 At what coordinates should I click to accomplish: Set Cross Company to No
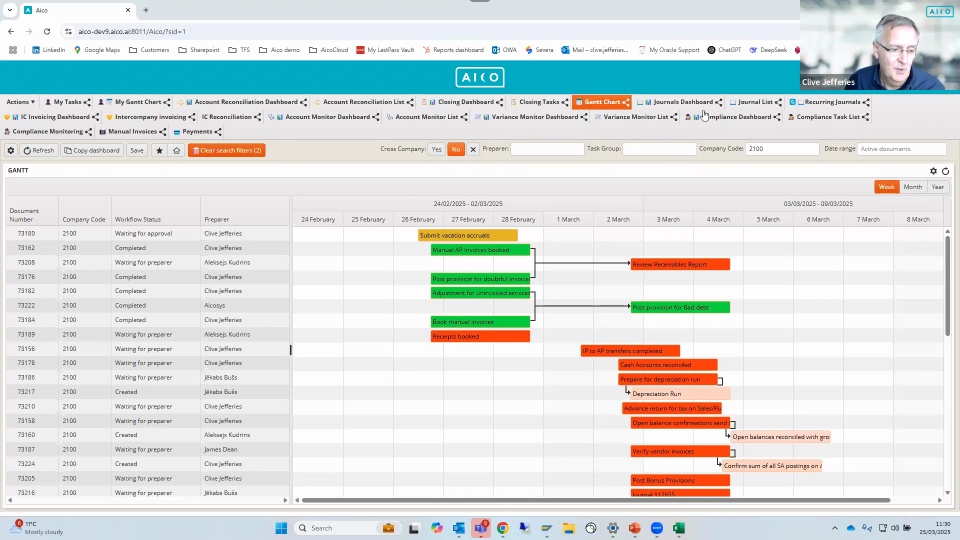coord(455,149)
